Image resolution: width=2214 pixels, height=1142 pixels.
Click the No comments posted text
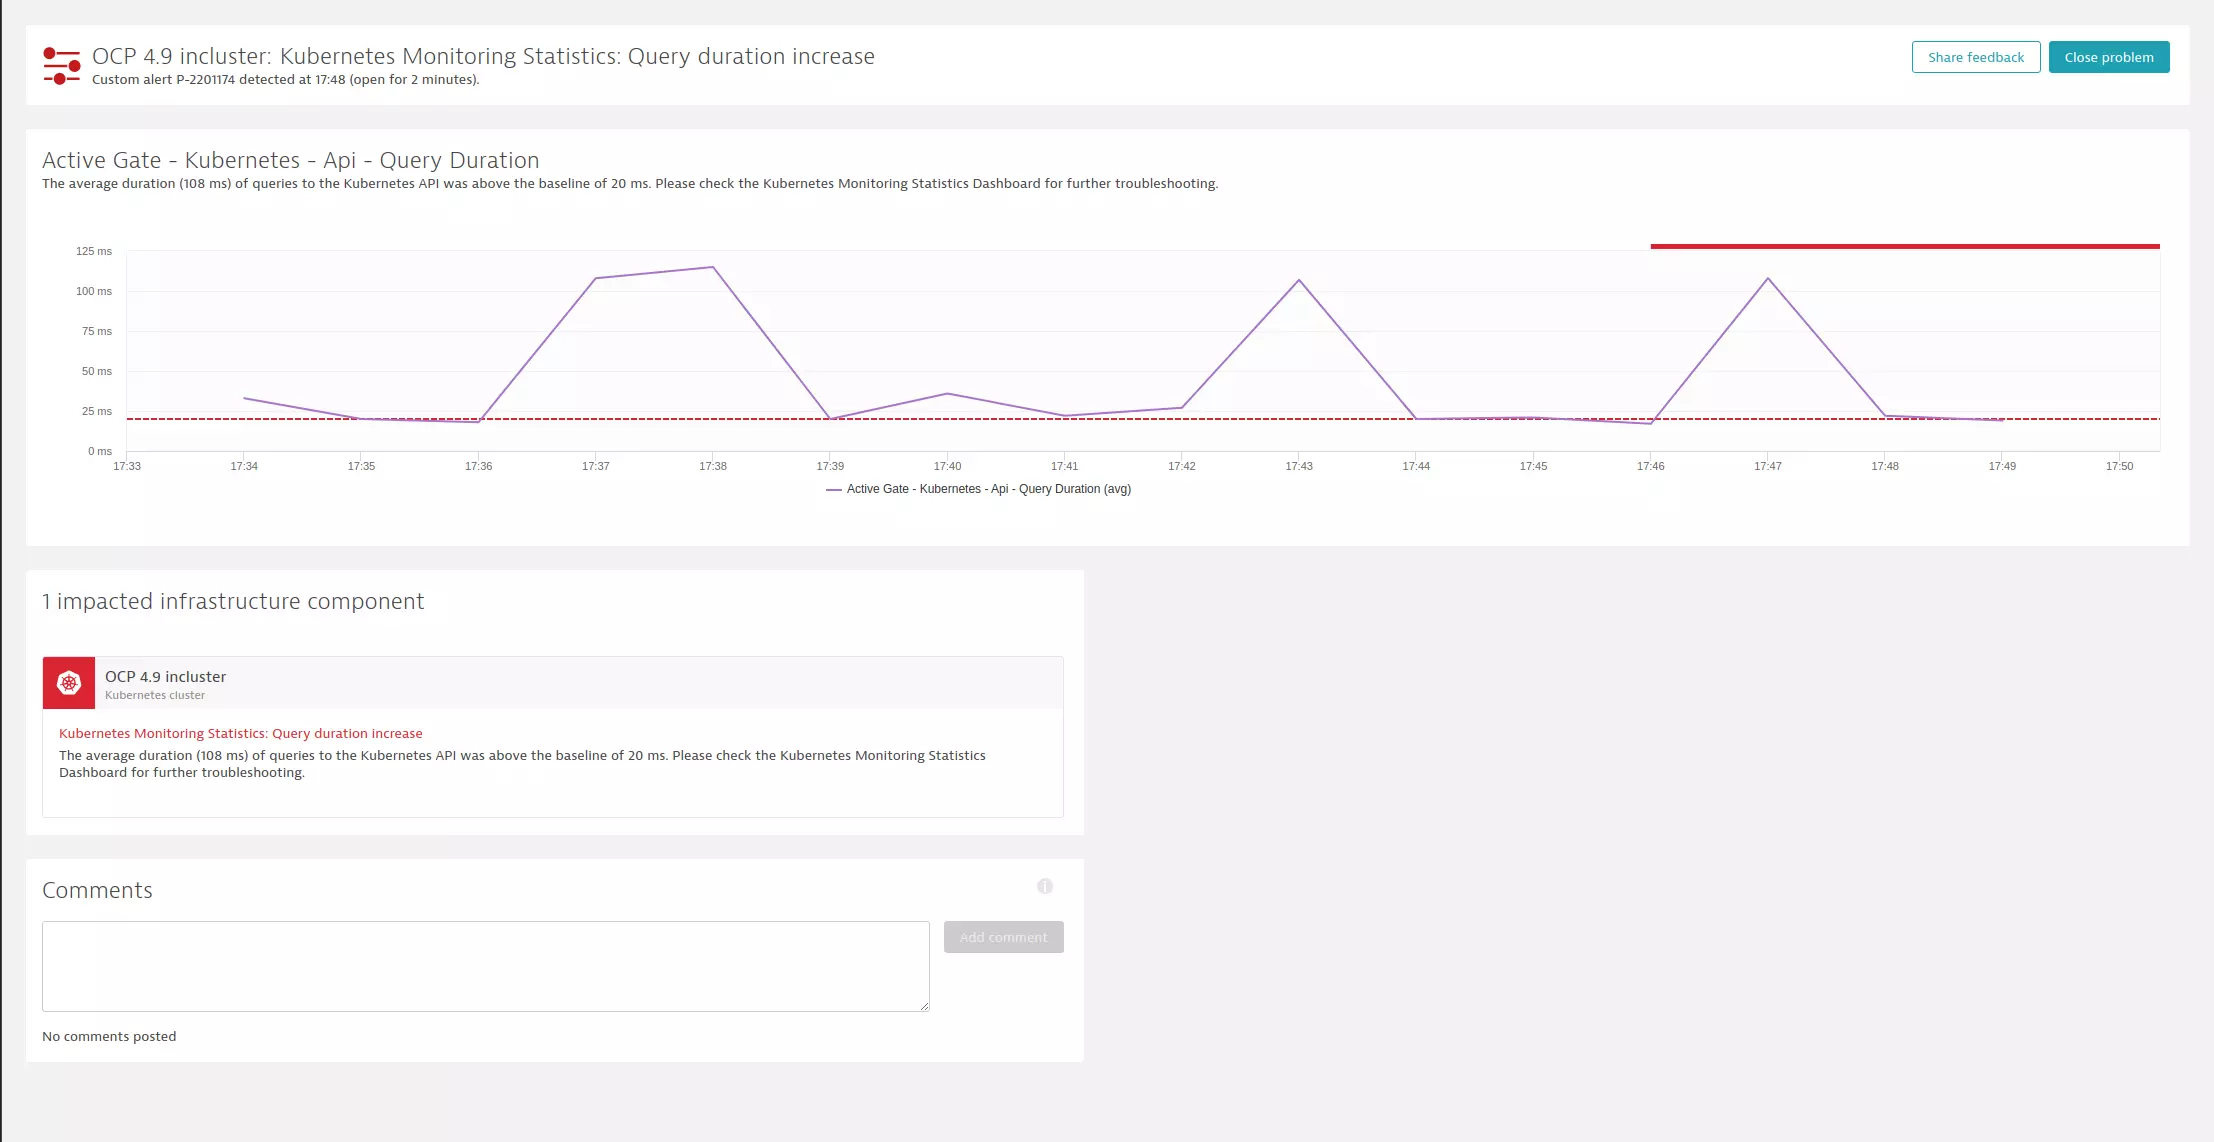pos(109,1036)
